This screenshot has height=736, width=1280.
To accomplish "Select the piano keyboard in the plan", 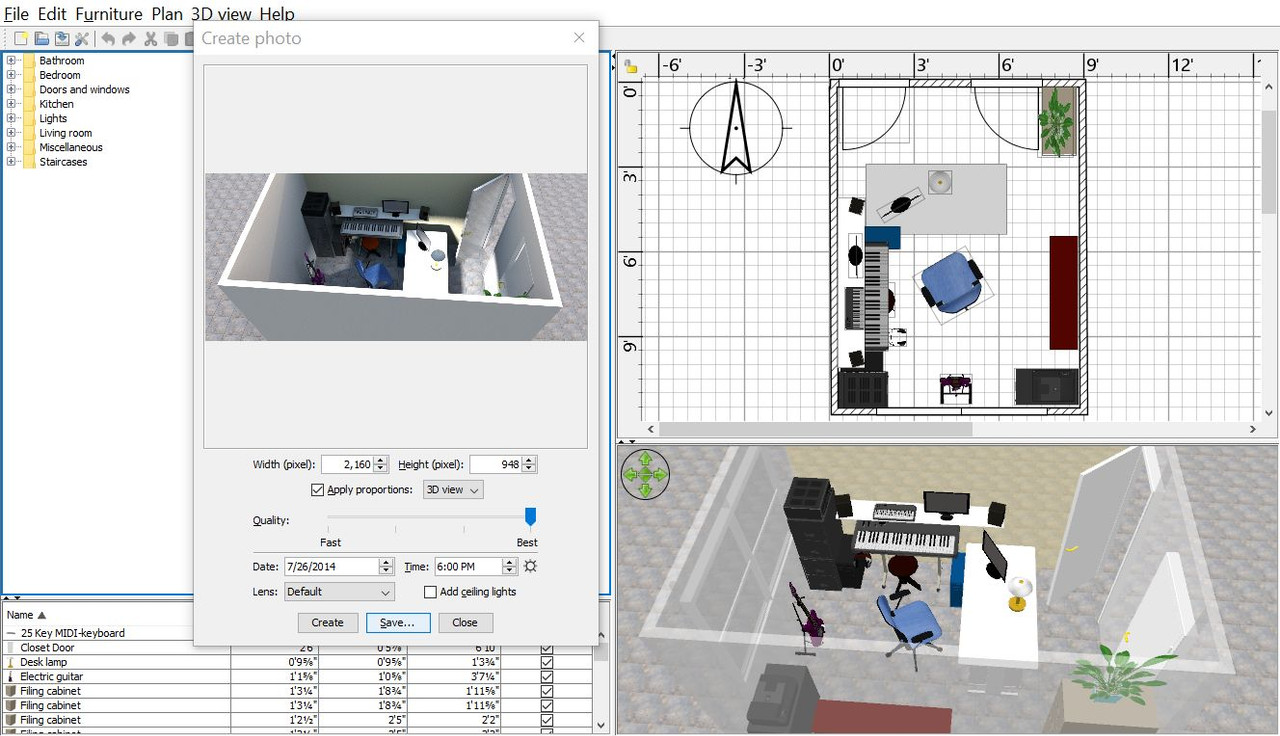I will [x=875, y=298].
